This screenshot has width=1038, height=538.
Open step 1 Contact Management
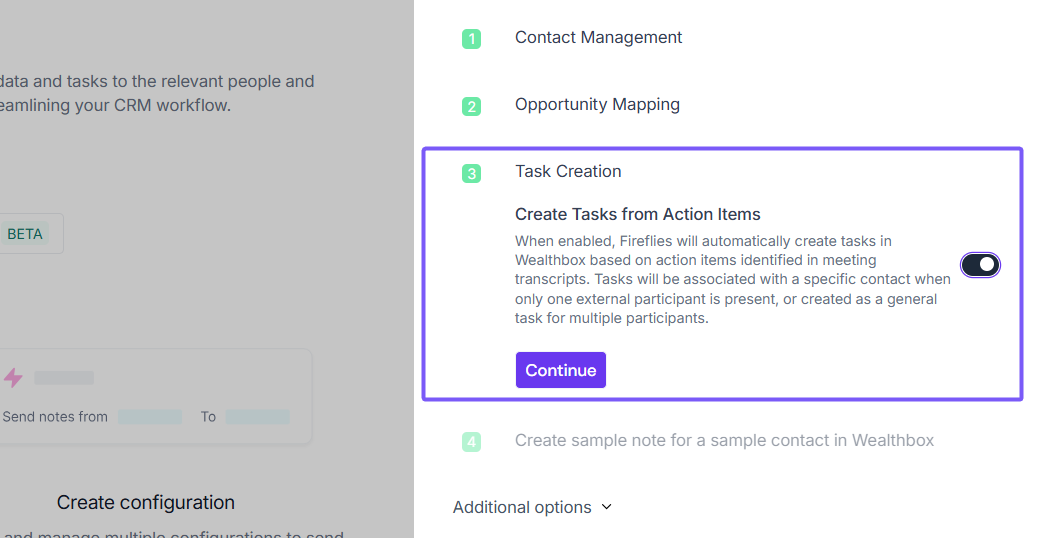[x=598, y=38]
